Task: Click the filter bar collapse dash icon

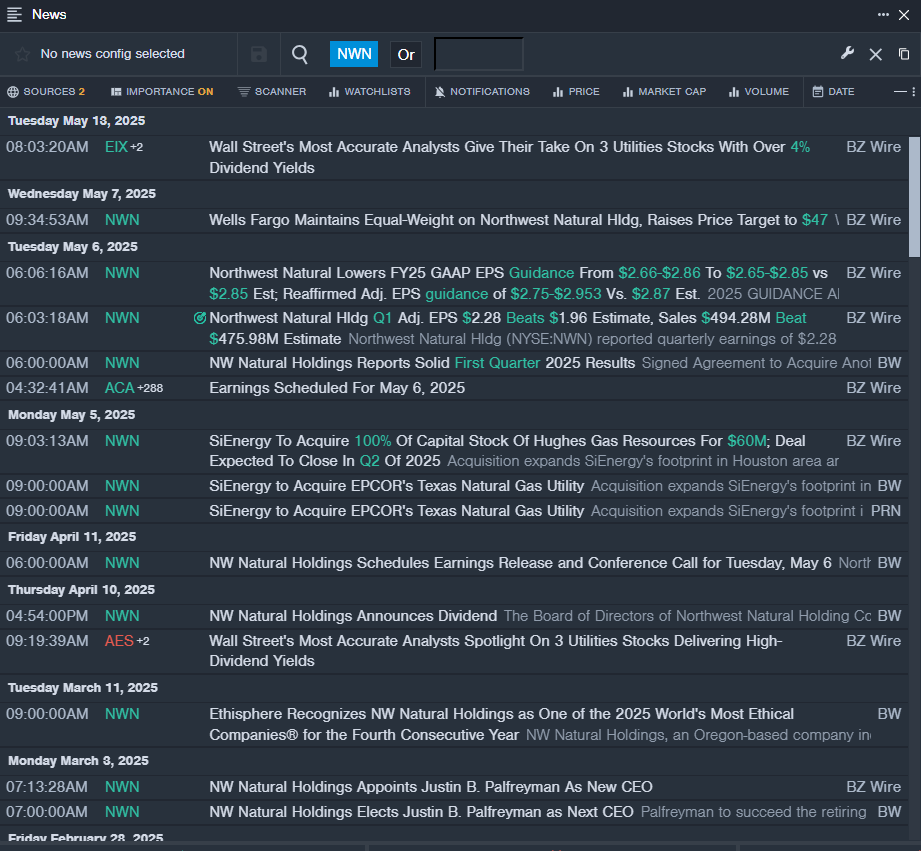Action: [900, 92]
